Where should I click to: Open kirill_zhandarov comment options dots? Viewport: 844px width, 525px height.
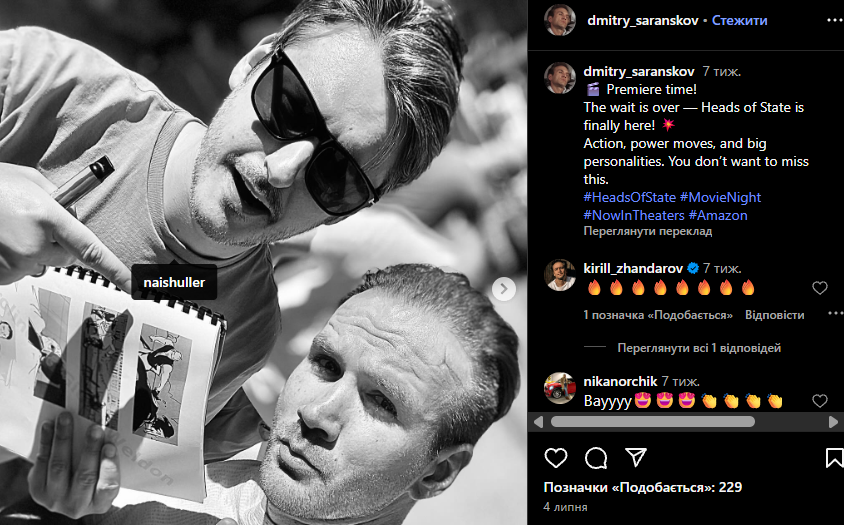pyautogui.click(x=835, y=313)
